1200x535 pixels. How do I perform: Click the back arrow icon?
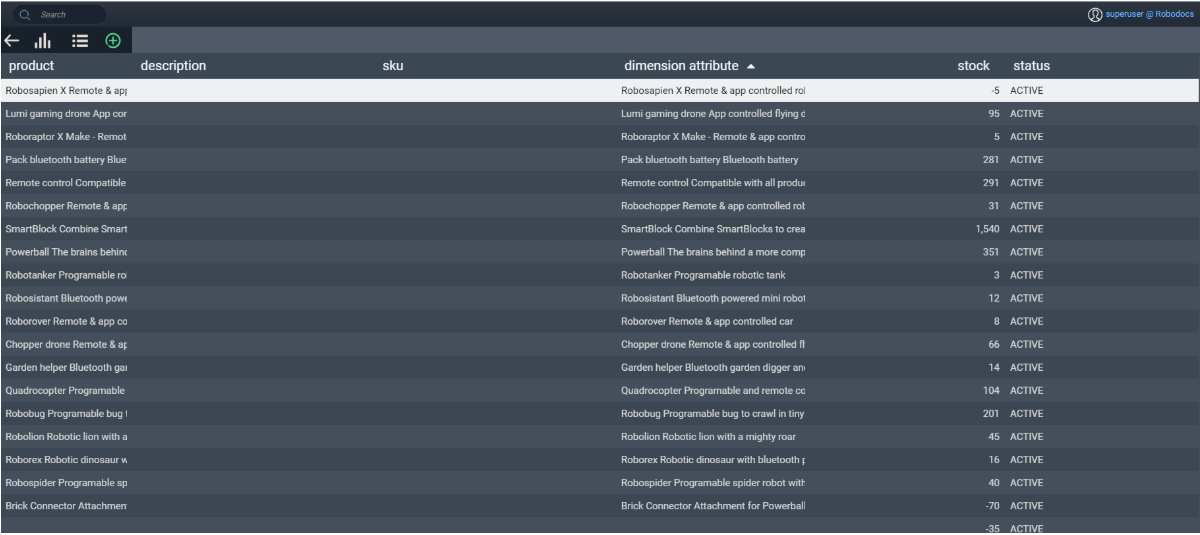(12, 41)
